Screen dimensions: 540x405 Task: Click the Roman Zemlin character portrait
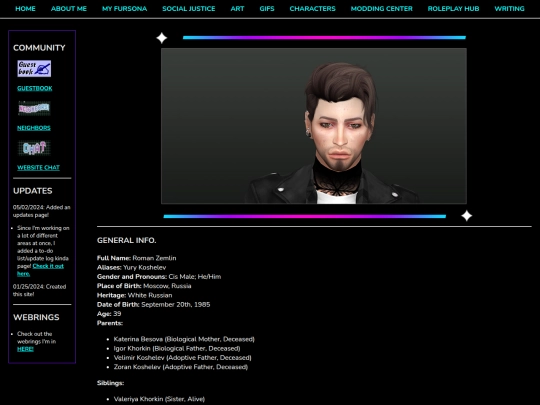(x=314, y=126)
